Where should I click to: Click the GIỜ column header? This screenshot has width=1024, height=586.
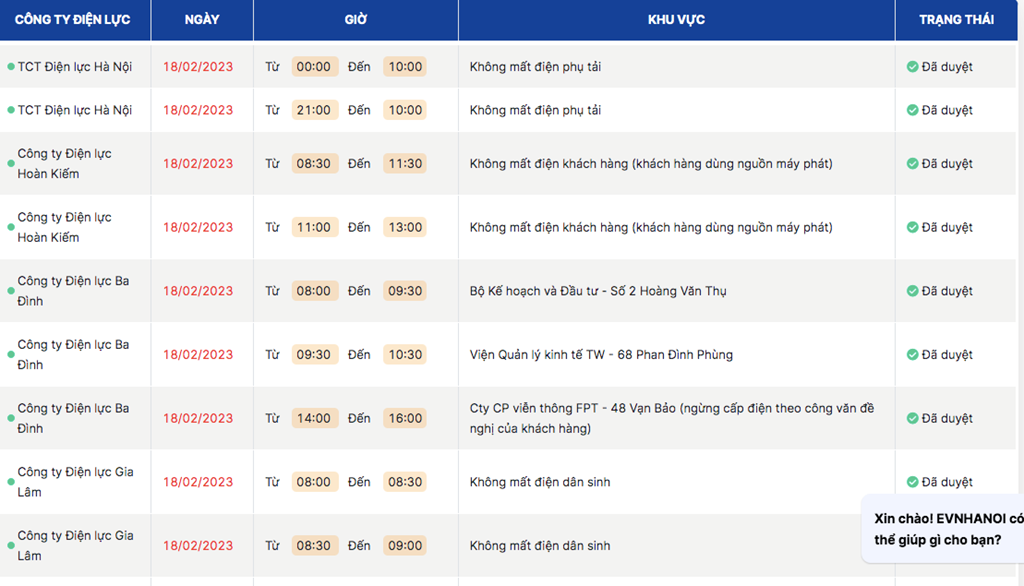coord(356,20)
